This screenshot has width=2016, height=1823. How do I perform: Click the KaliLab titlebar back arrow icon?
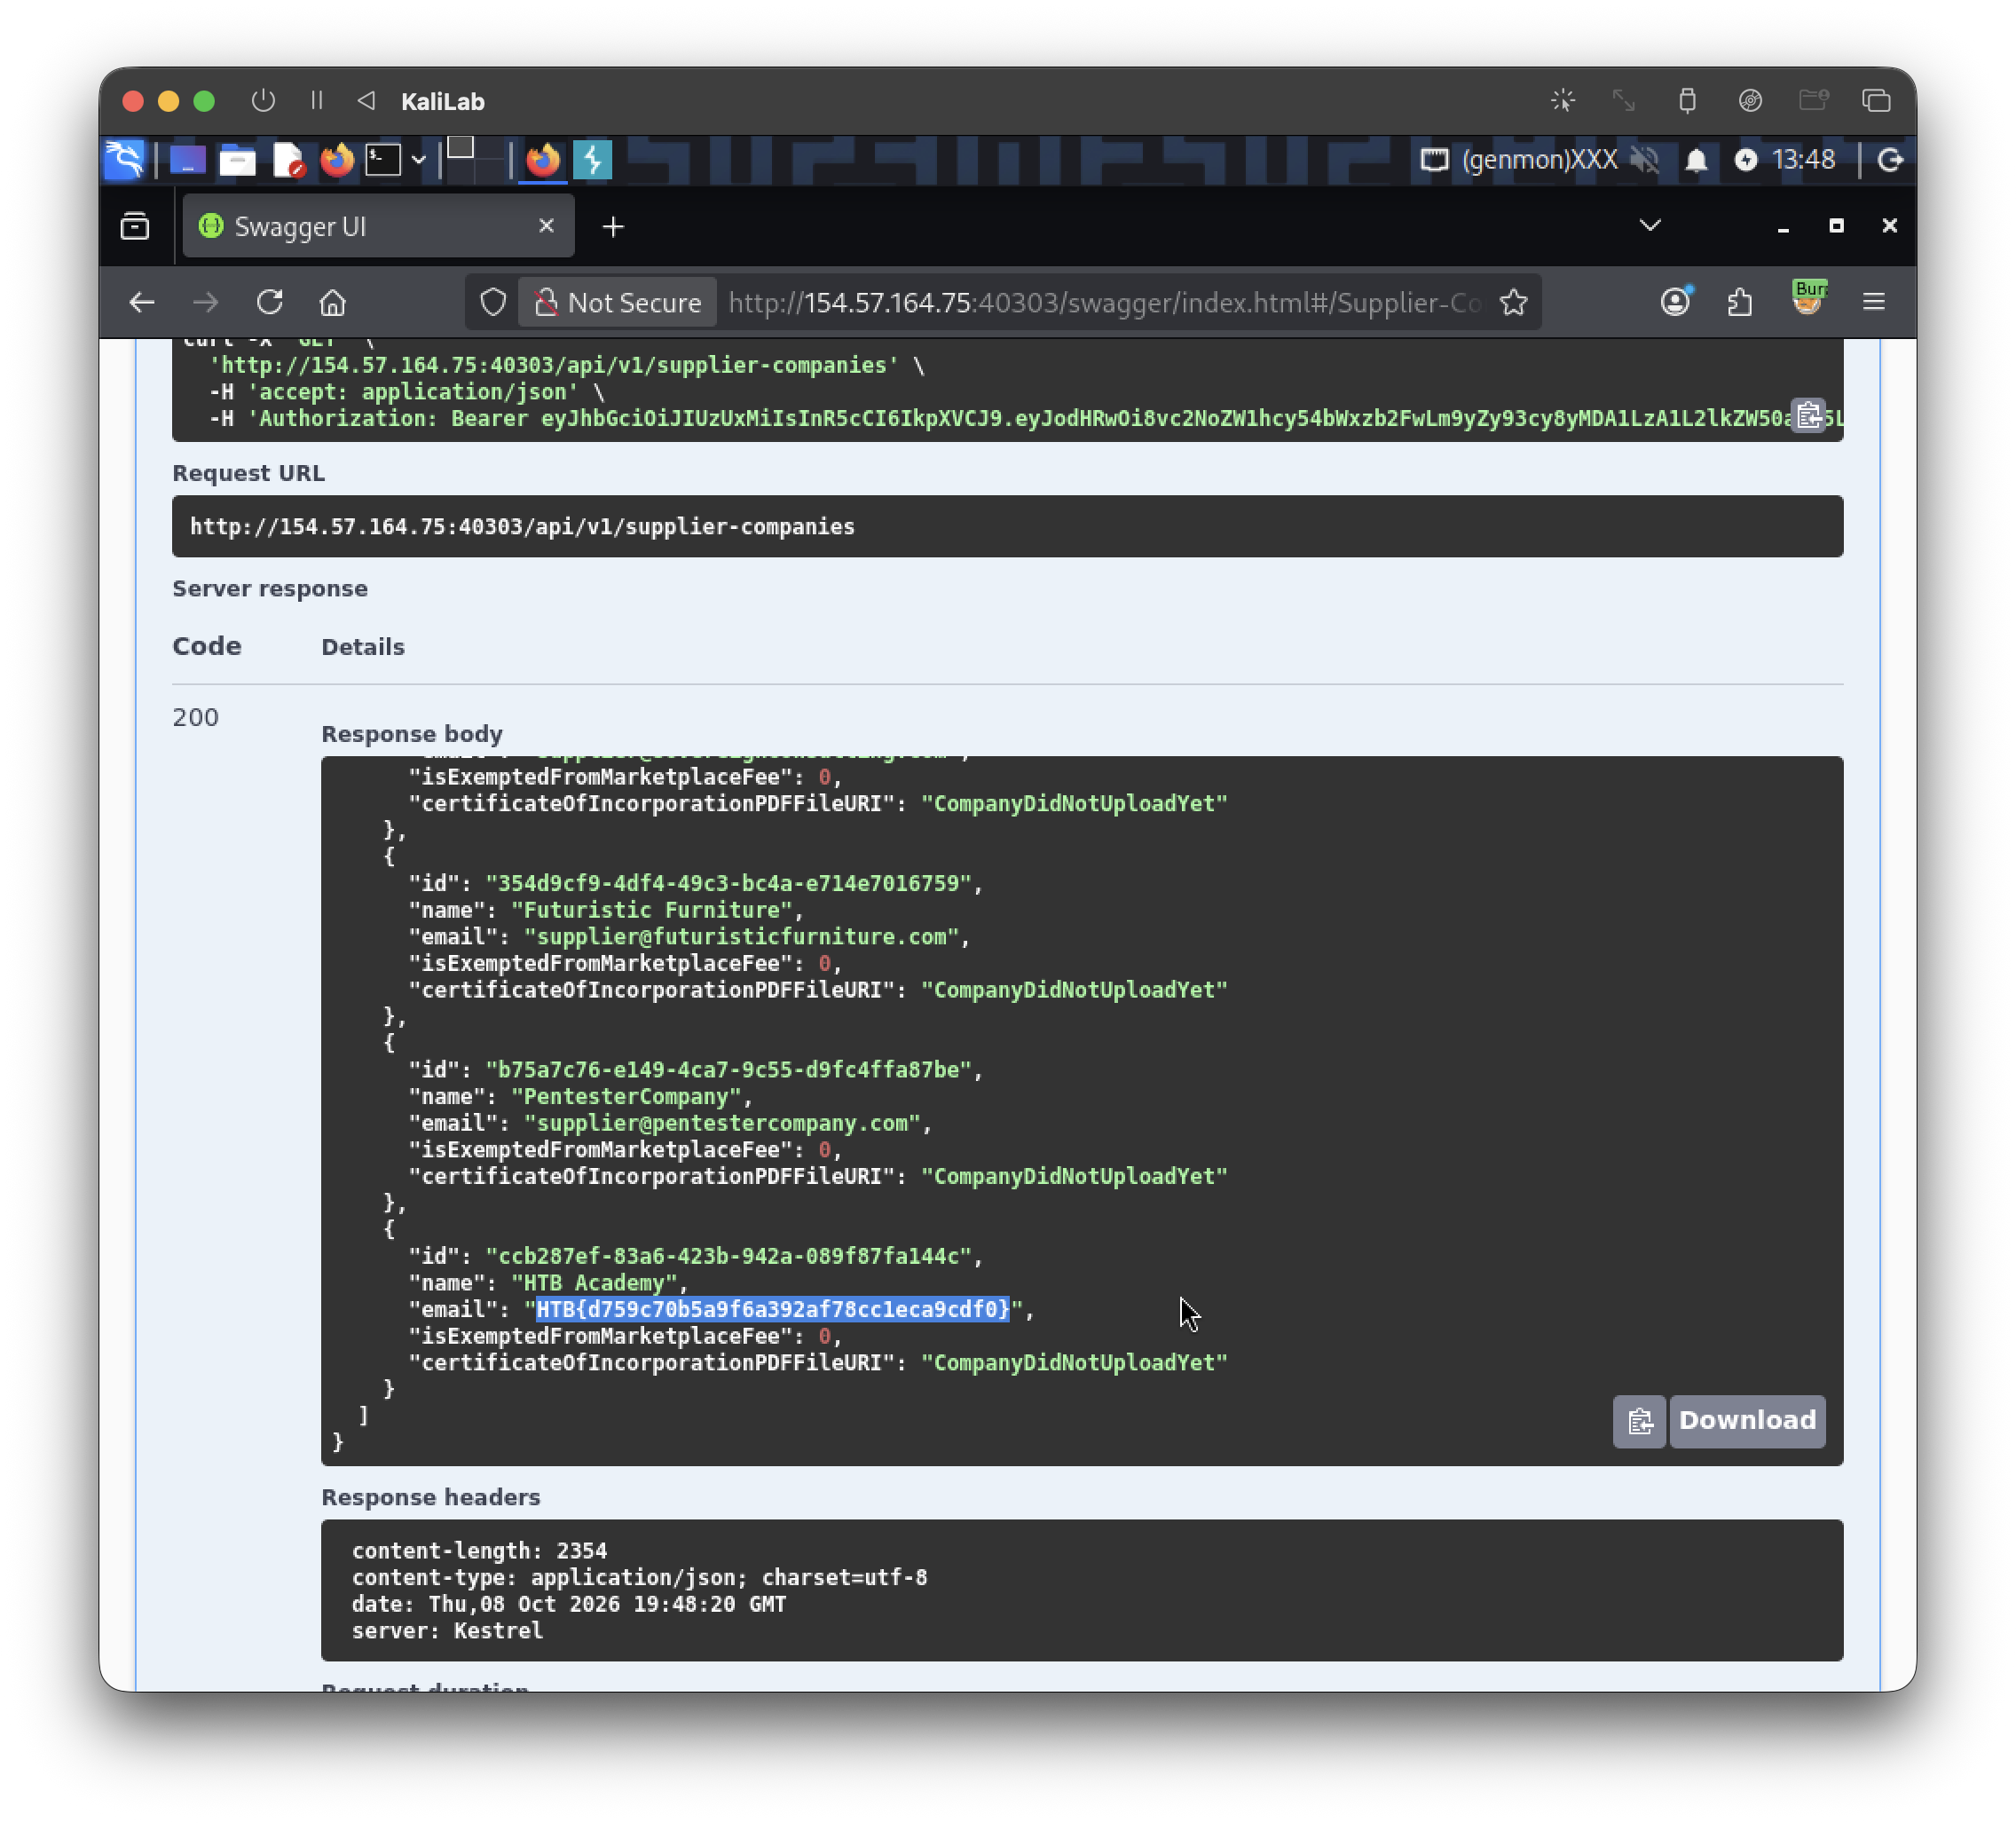(366, 101)
